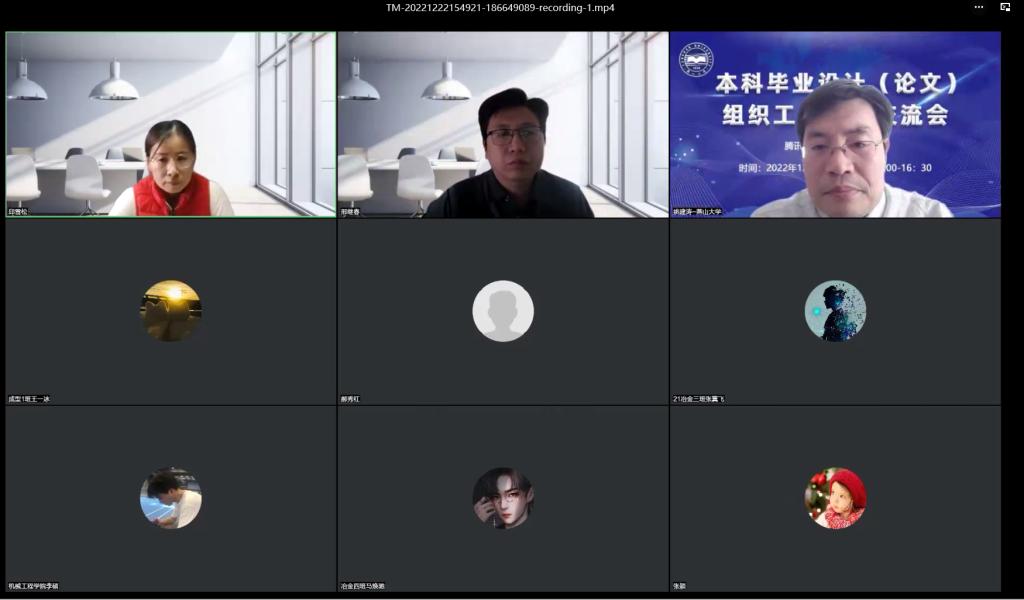Click the sunset avatar of 王一冰
This screenshot has height=600, width=1024.
pos(171,311)
